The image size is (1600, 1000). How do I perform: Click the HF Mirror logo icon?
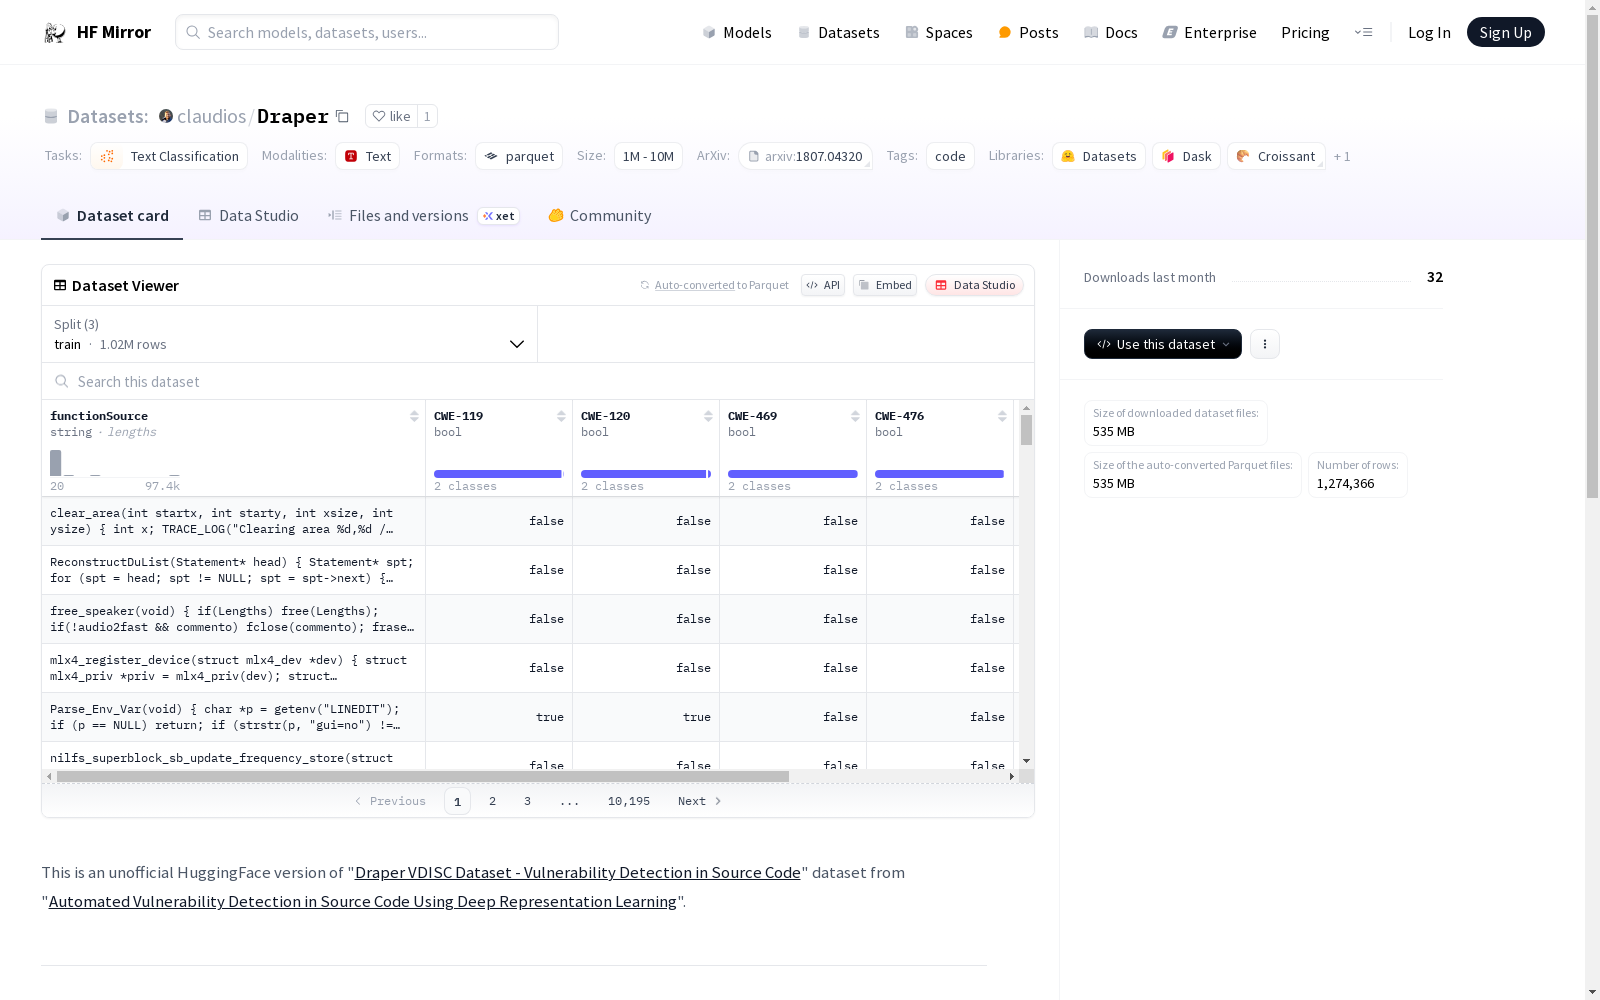(x=55, y=33)
